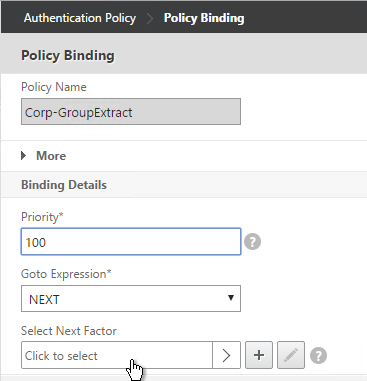
Task: Click the Binding Details section header
Action: [x=64, y=185]
